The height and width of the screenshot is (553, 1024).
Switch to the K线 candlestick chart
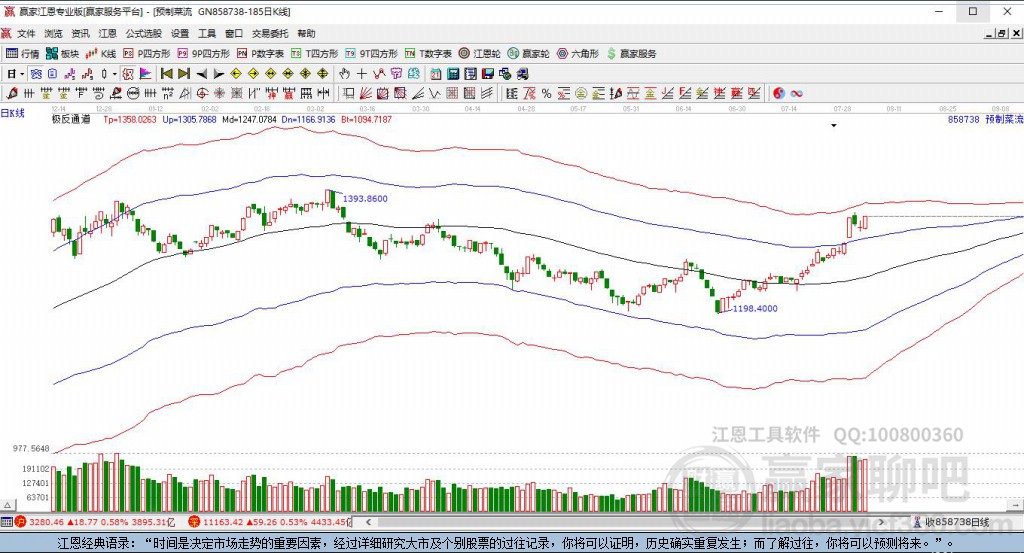pyautogui.click(x=101, y=54)
